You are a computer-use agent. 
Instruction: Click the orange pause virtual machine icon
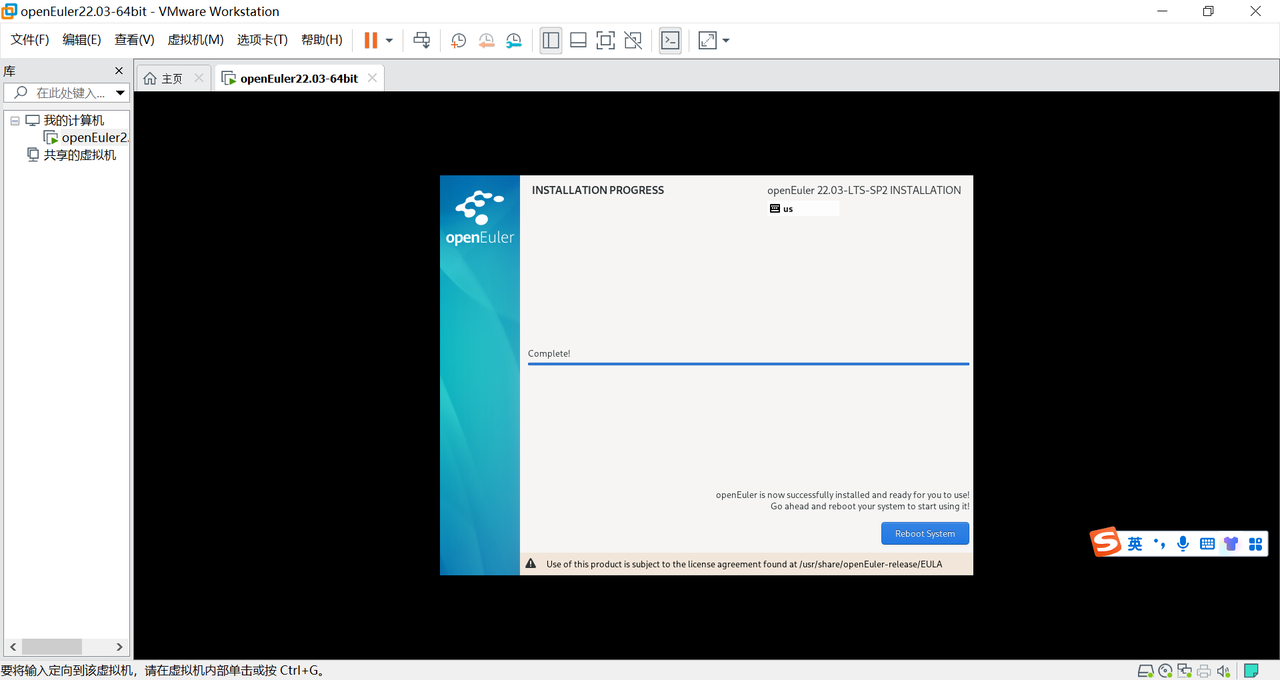point(371,40)
